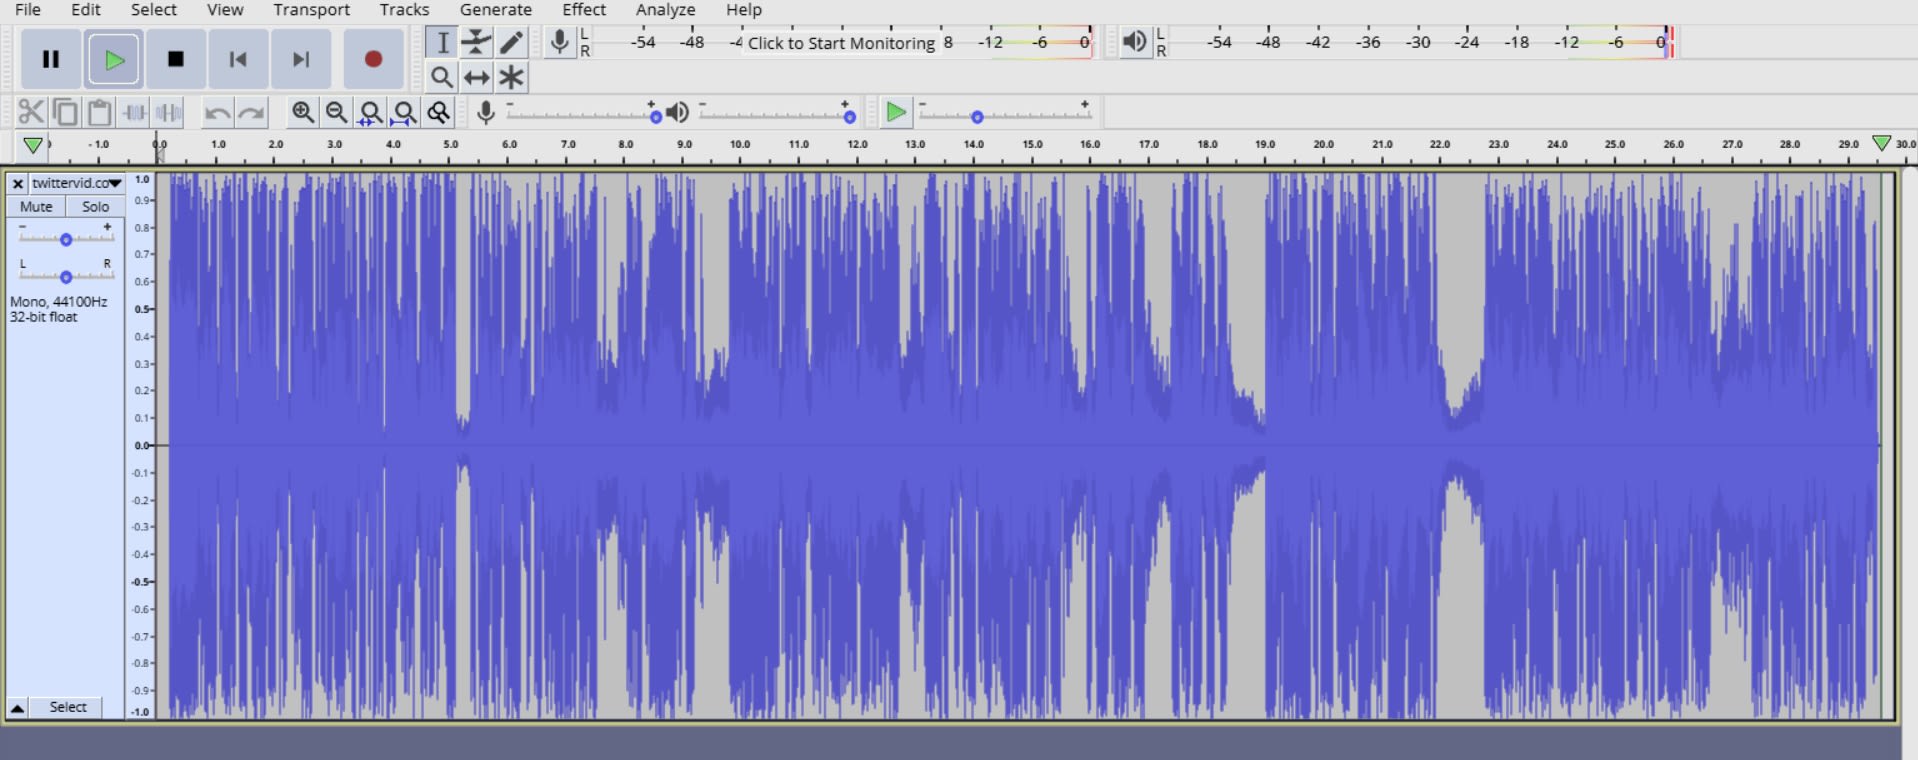Click the Record button

[373, 59]
